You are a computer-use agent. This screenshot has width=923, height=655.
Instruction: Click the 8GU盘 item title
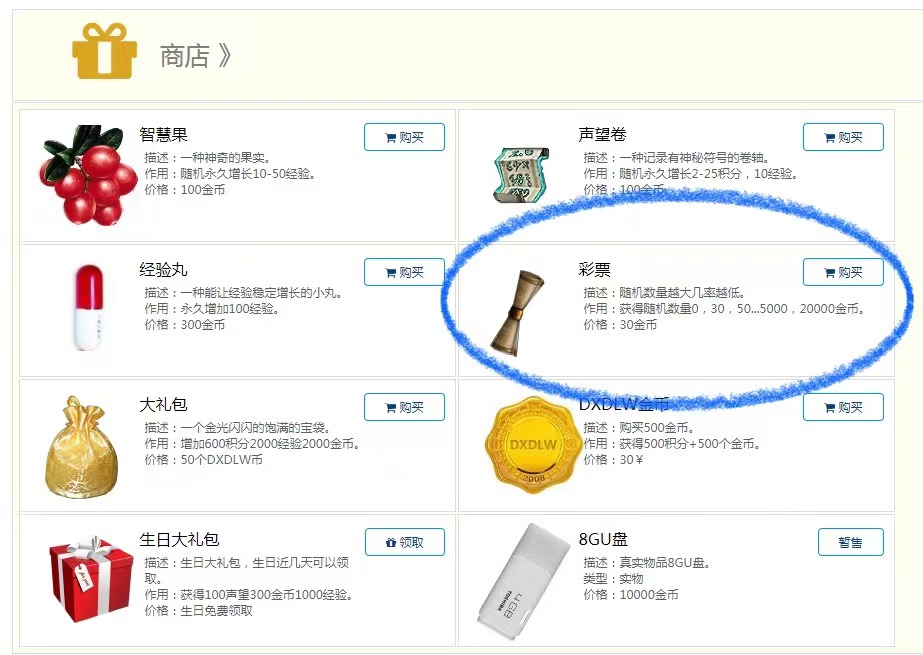603,539
